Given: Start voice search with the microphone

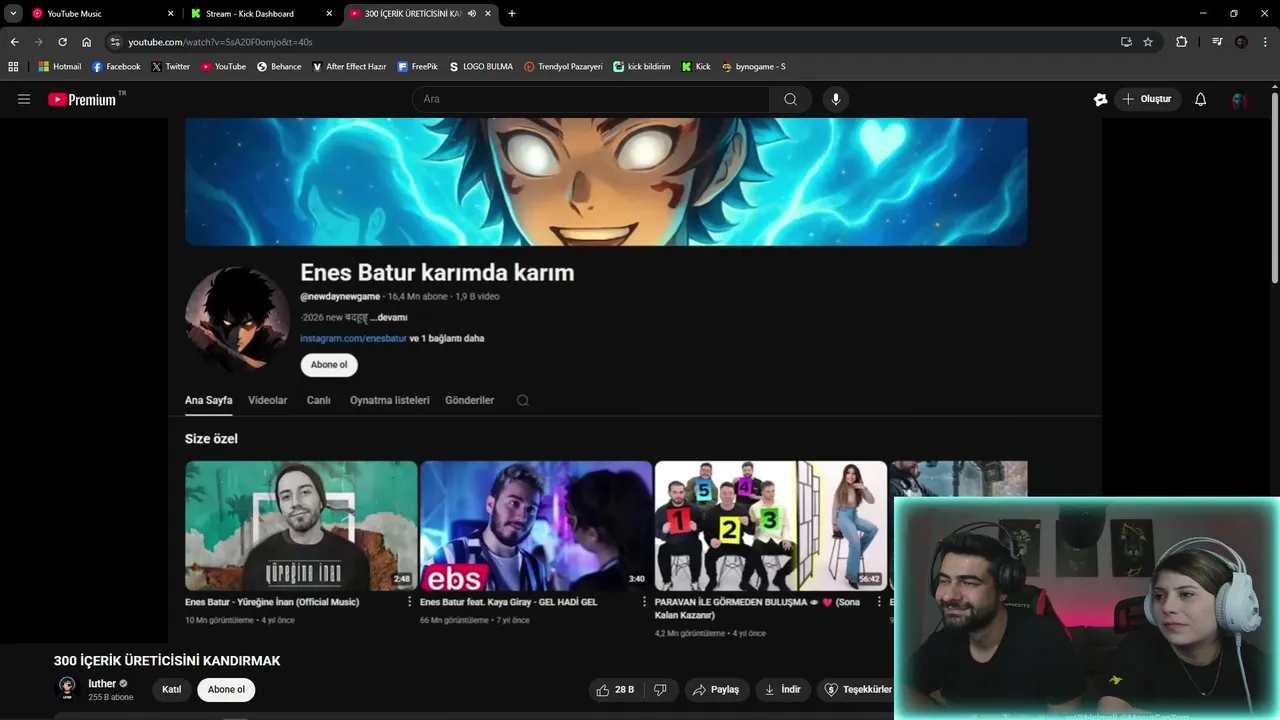Looking at the screenshot, I should (x=836, y=99).
